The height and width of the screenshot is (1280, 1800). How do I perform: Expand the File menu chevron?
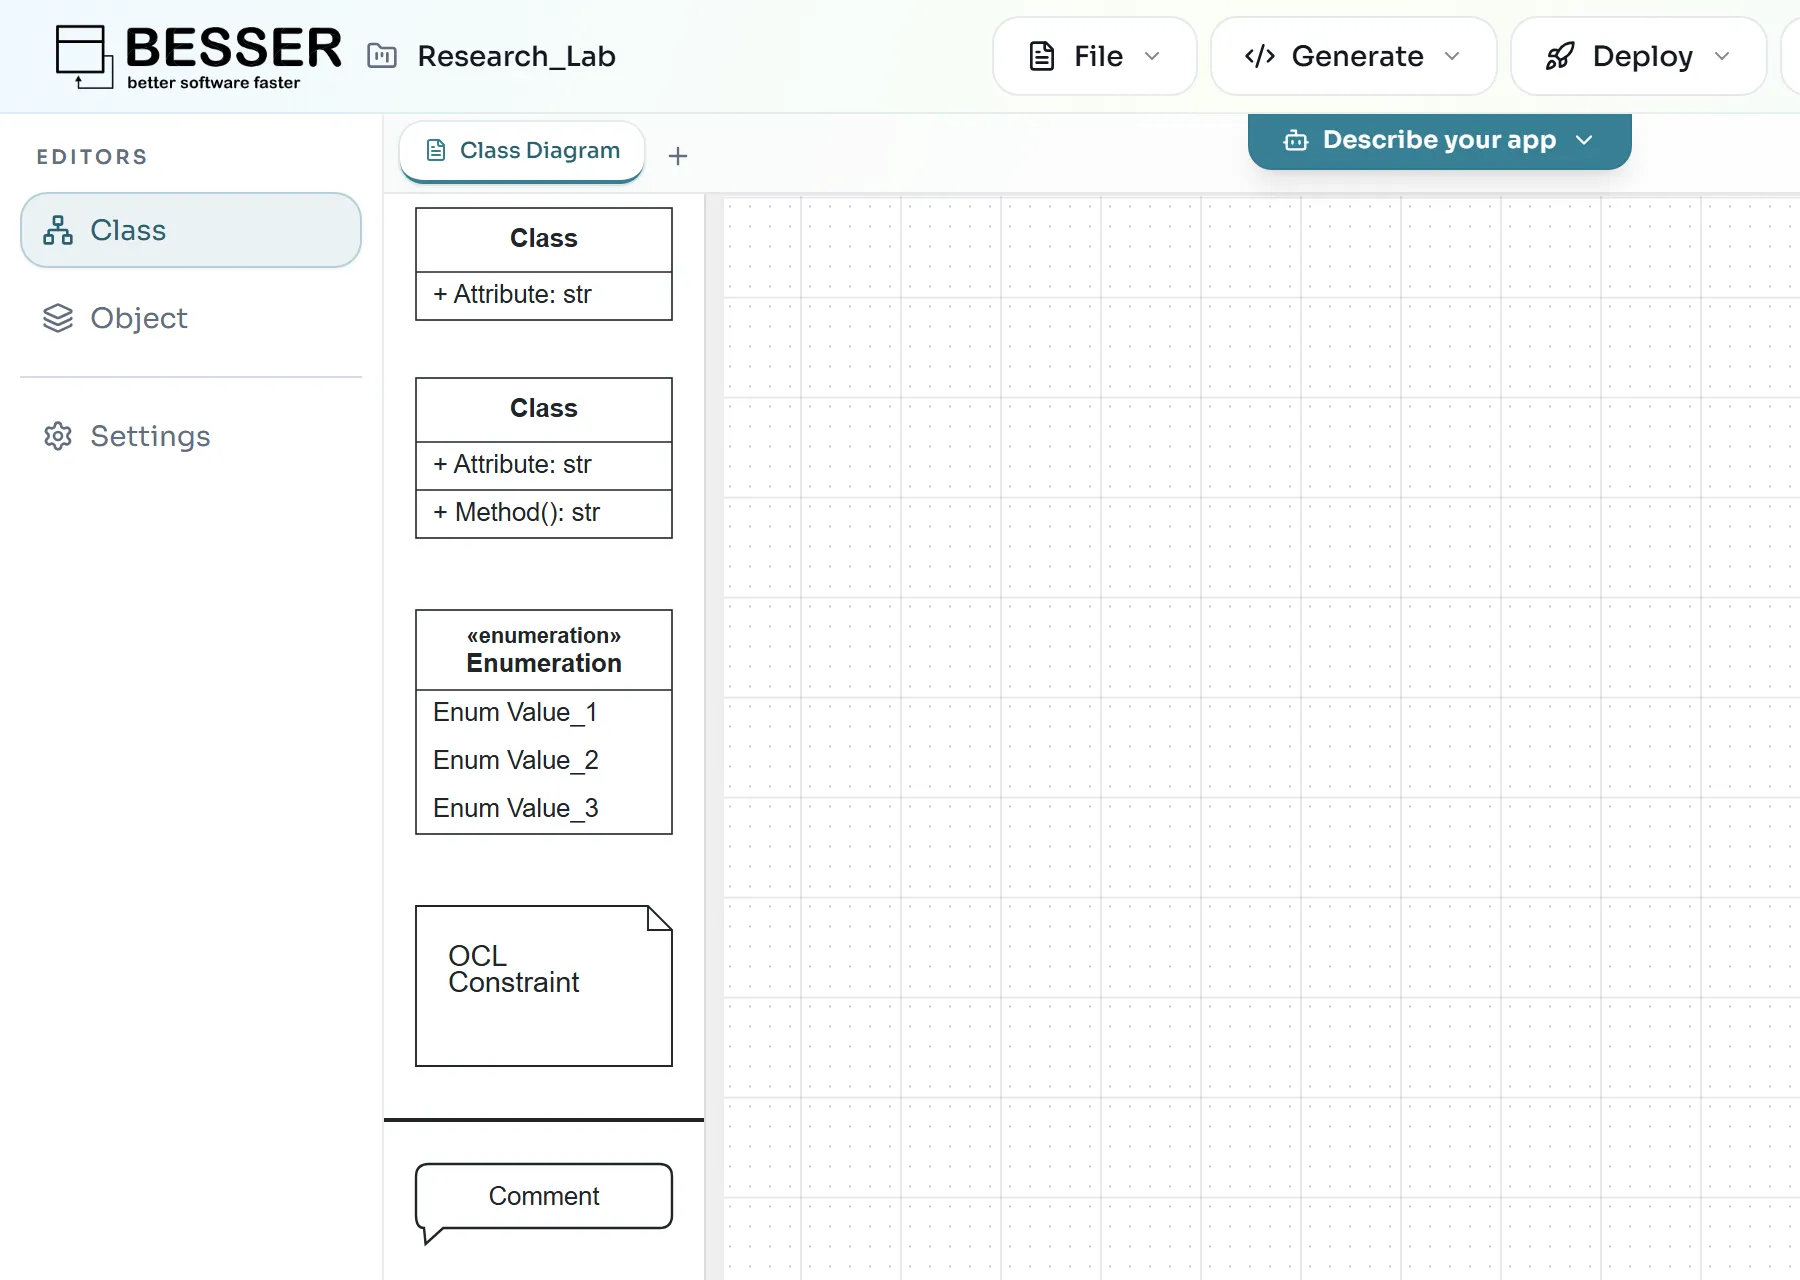[x=1152, y=56]
